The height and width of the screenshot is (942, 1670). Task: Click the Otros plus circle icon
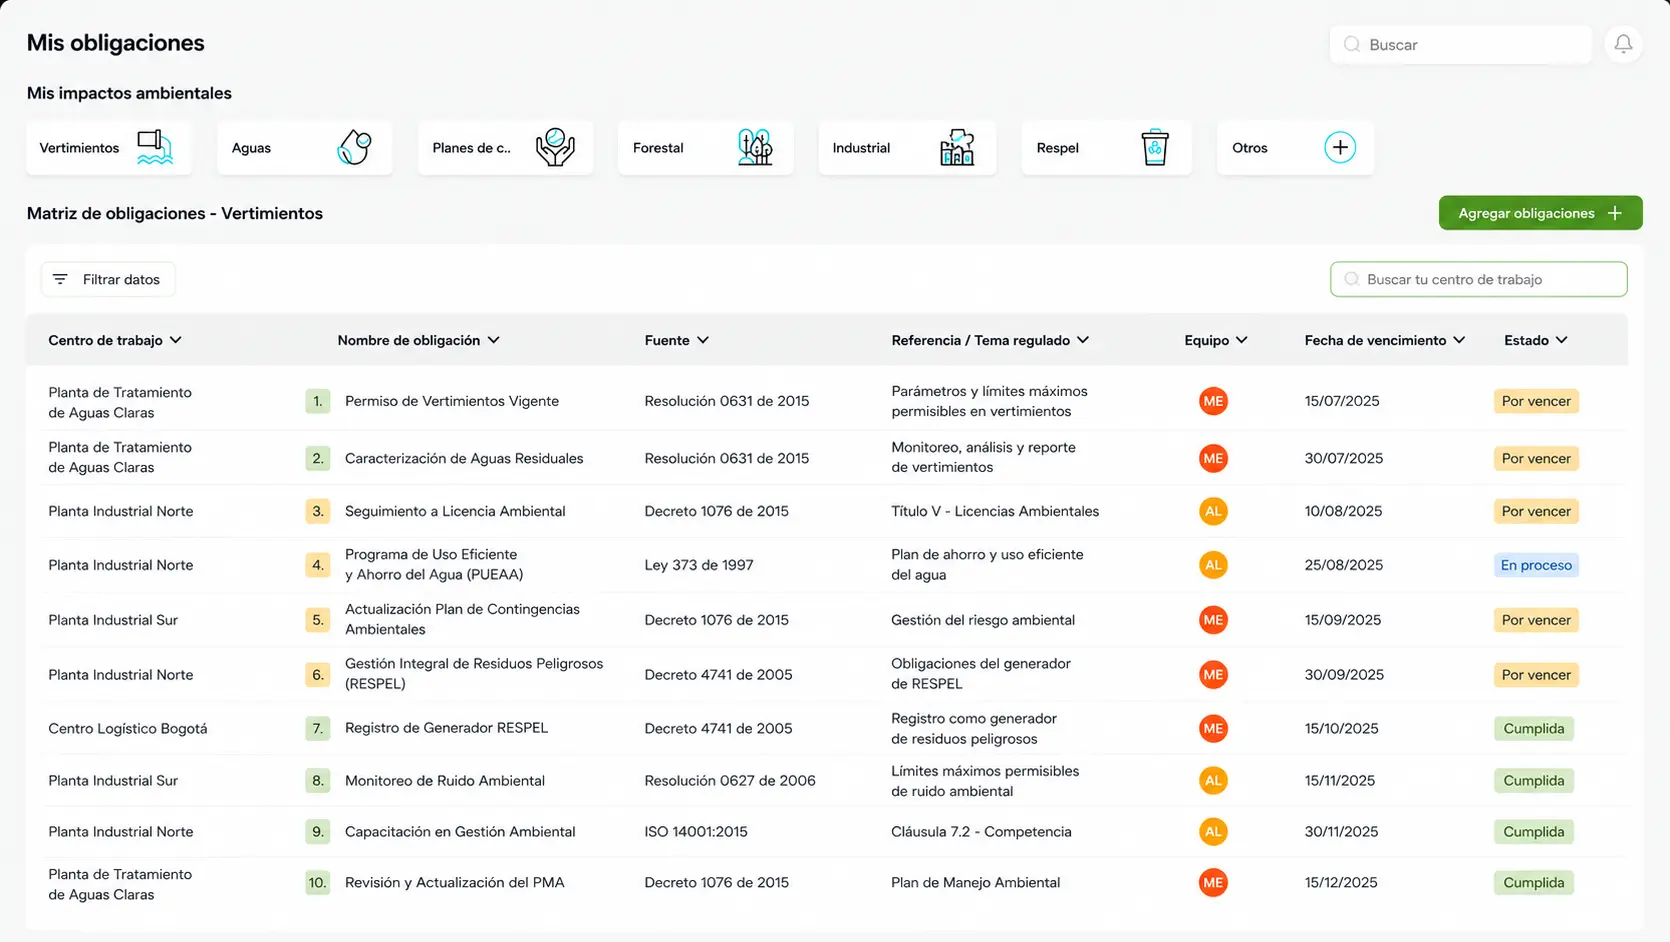pyautogui.click(x=1340, y=147)
